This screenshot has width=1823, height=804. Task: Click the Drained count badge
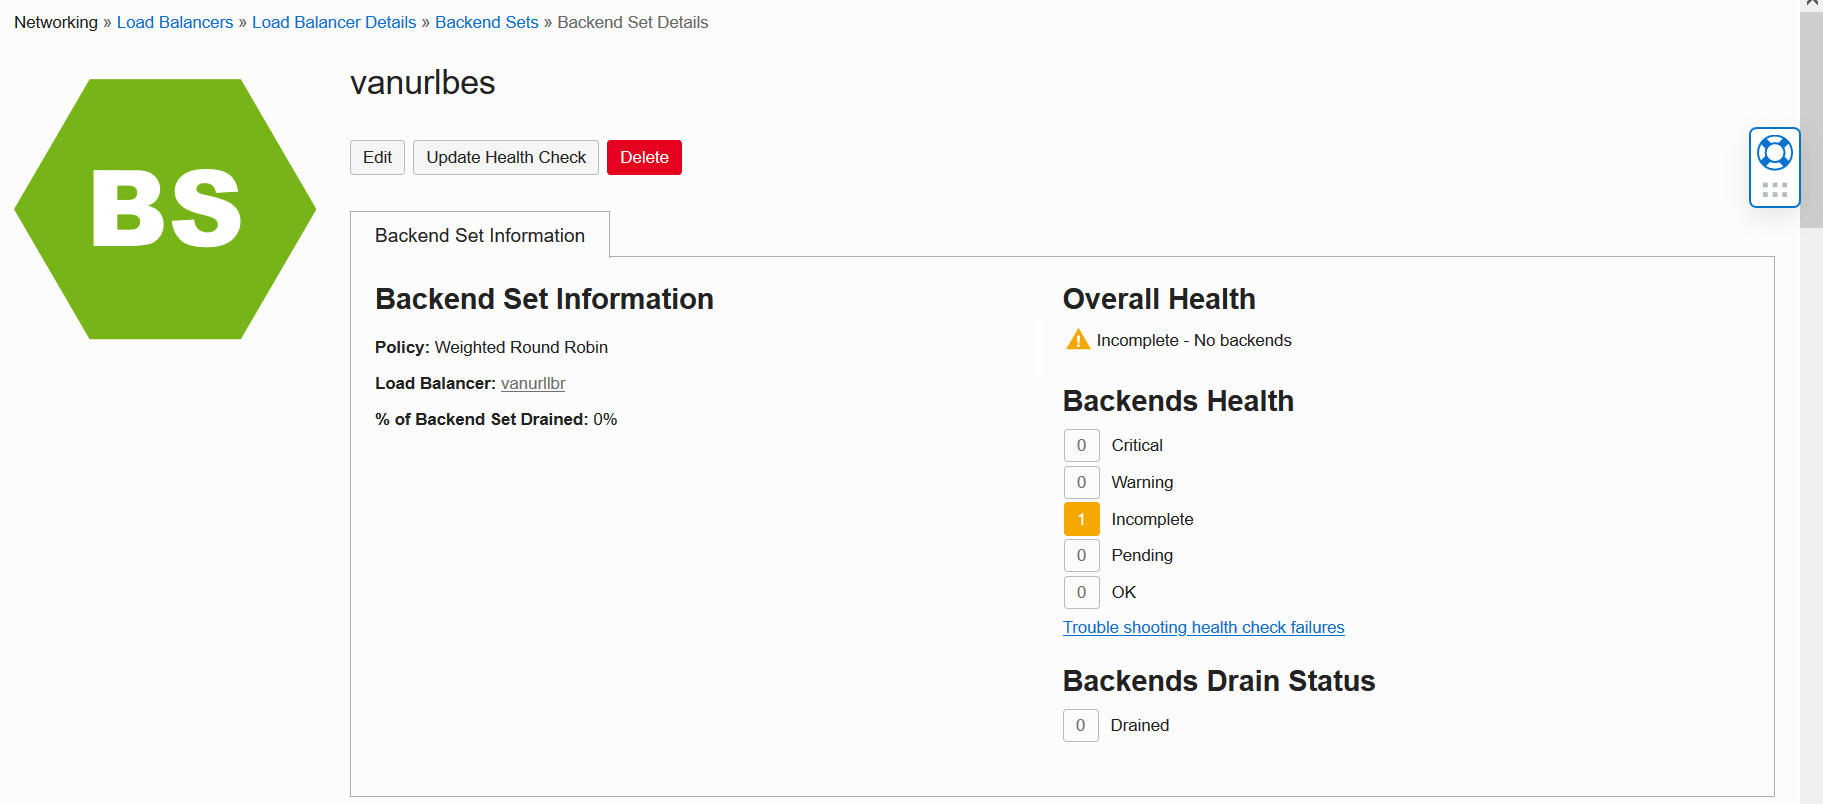pos(1080,725)
